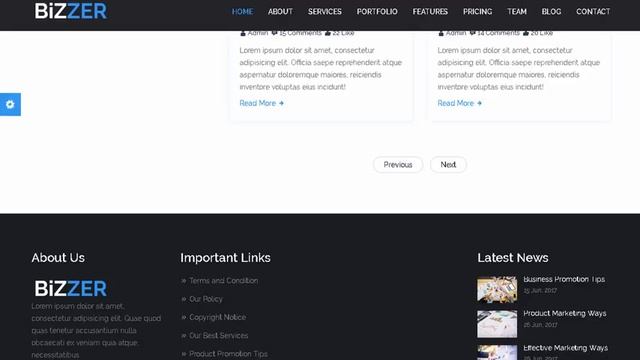Screen dimensions: 640x360
Task: Open the Our Best Services link
Action: coord(218,336)
